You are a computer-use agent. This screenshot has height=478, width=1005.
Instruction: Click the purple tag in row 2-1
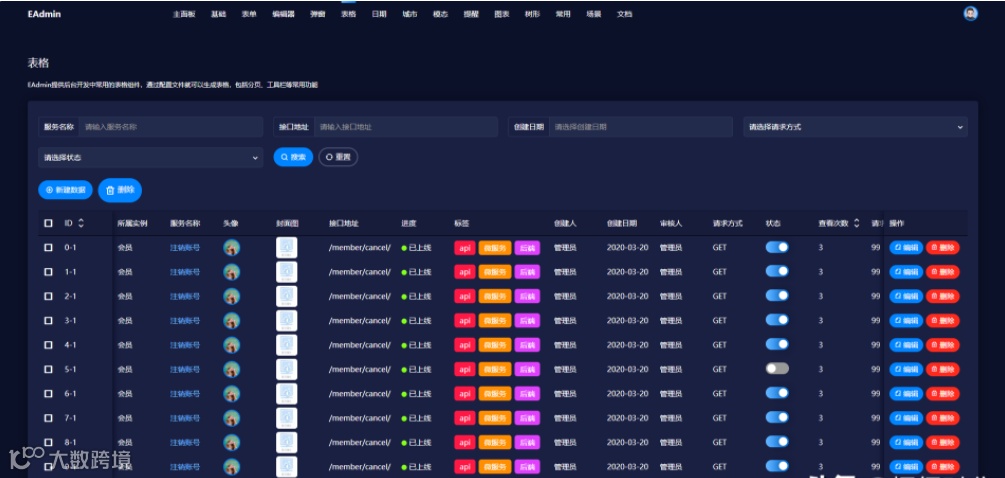[527, 296]
